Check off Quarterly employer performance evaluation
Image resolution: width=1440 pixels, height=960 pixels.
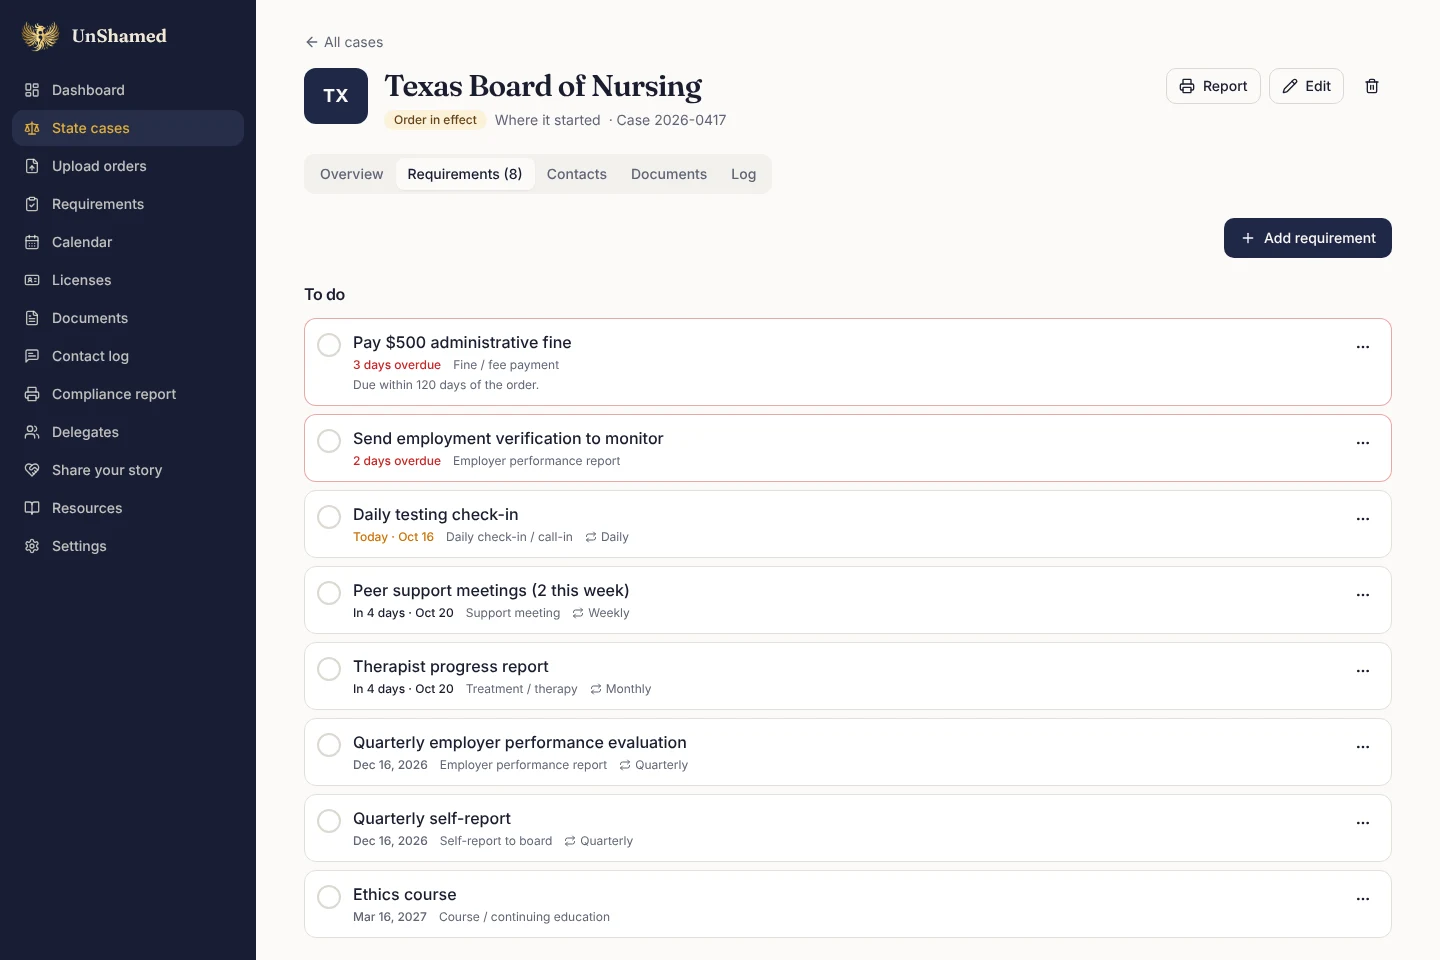[329, 745]
